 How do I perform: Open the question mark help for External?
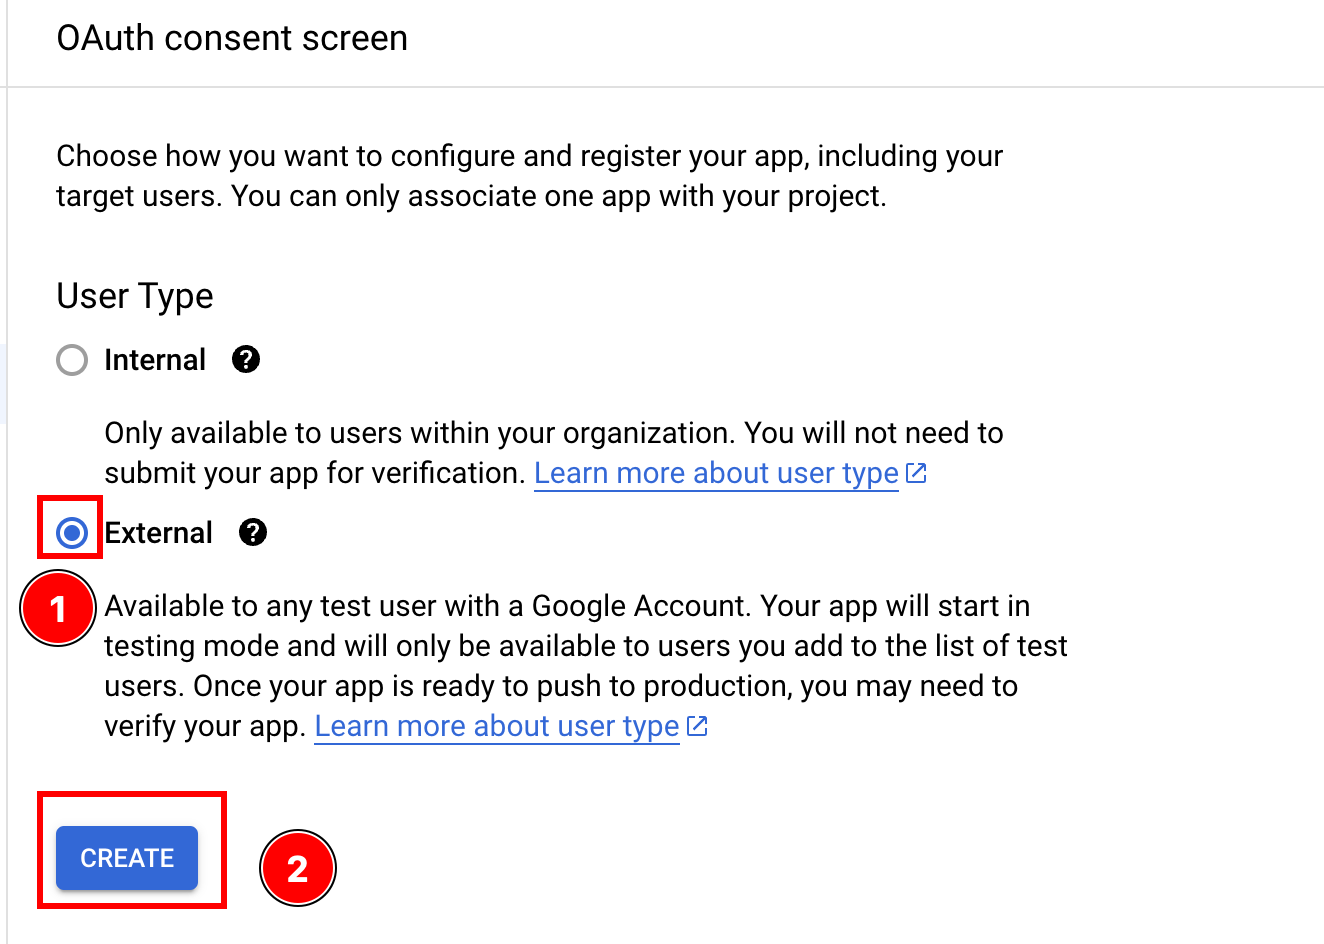(253, 532)
